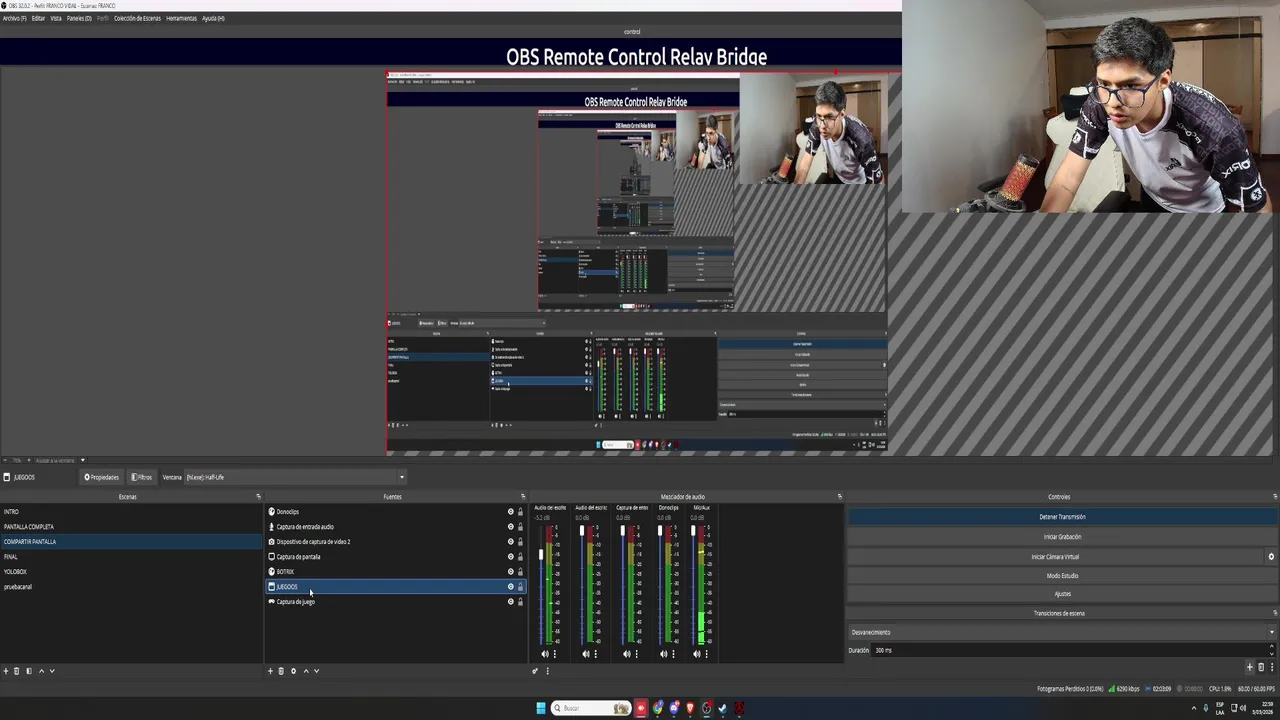Image resolution: width=1280 pixels, height=720 pixels.
Task: Remove the selected scene using the trash icon
Action: (16, 671)
